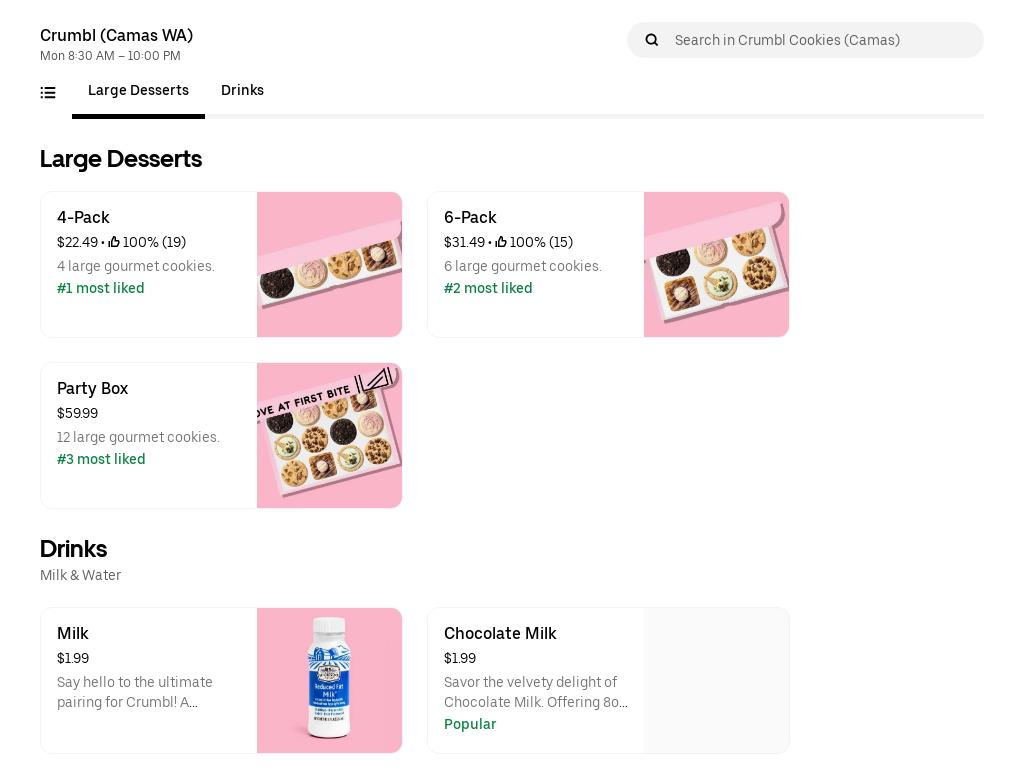This screenshot has width=1024, height=774.
Task: Click the #1 most liked label
Action: coord(101,289)
